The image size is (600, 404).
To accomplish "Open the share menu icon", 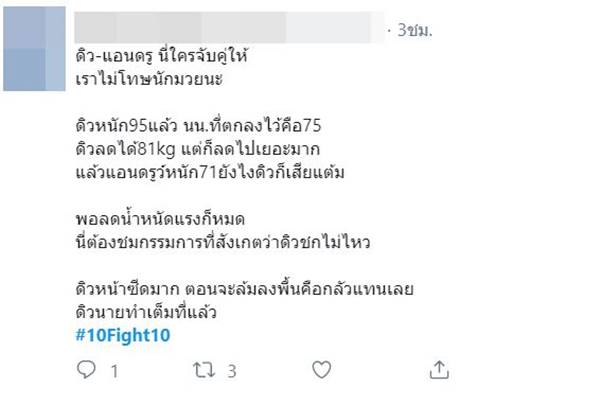I will 439,370.
